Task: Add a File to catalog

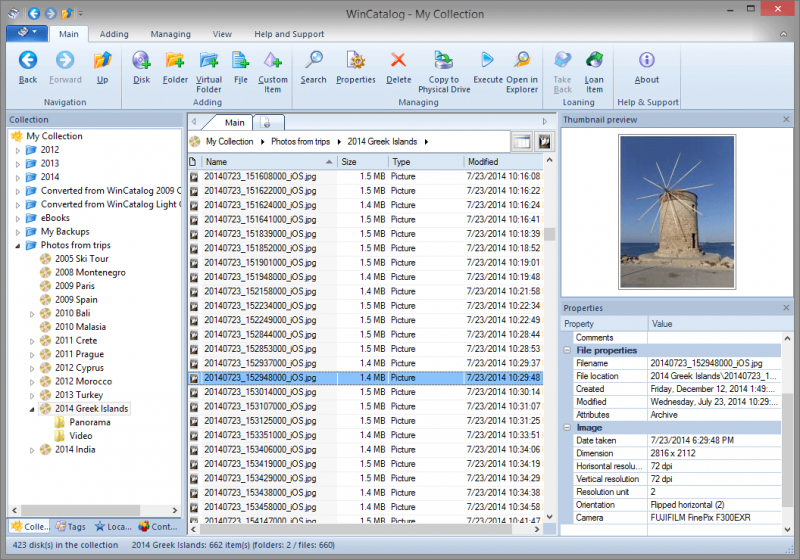Action: 240,67
